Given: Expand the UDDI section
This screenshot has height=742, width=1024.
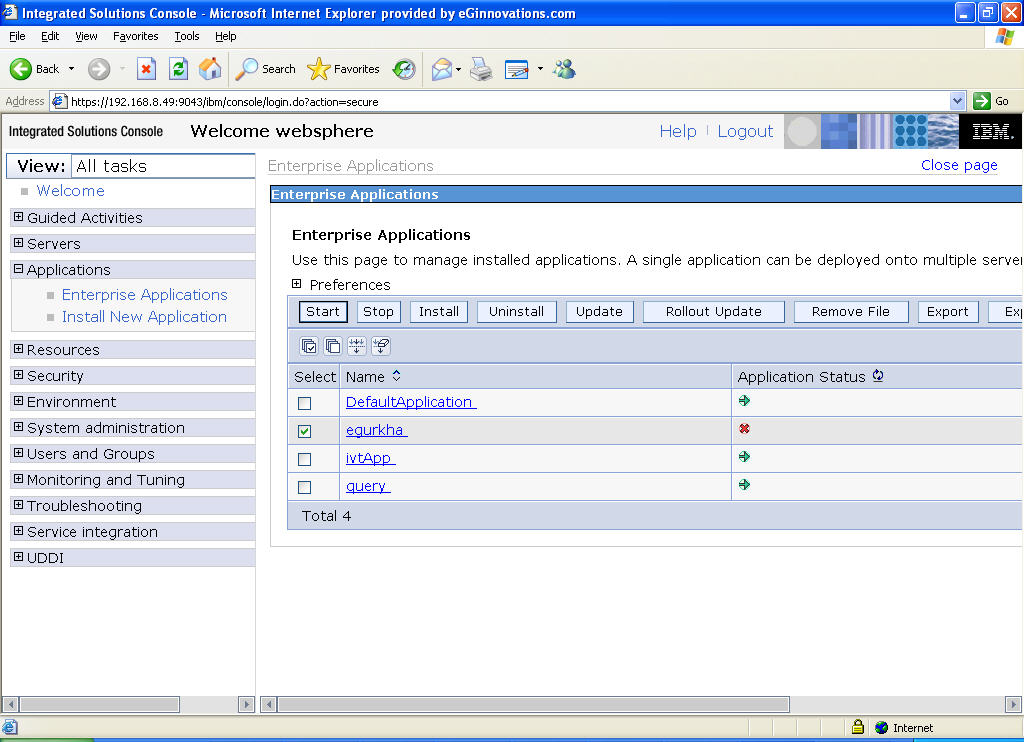Looking at the screenshot, I should pyautogui.click(x=18, y=557).
